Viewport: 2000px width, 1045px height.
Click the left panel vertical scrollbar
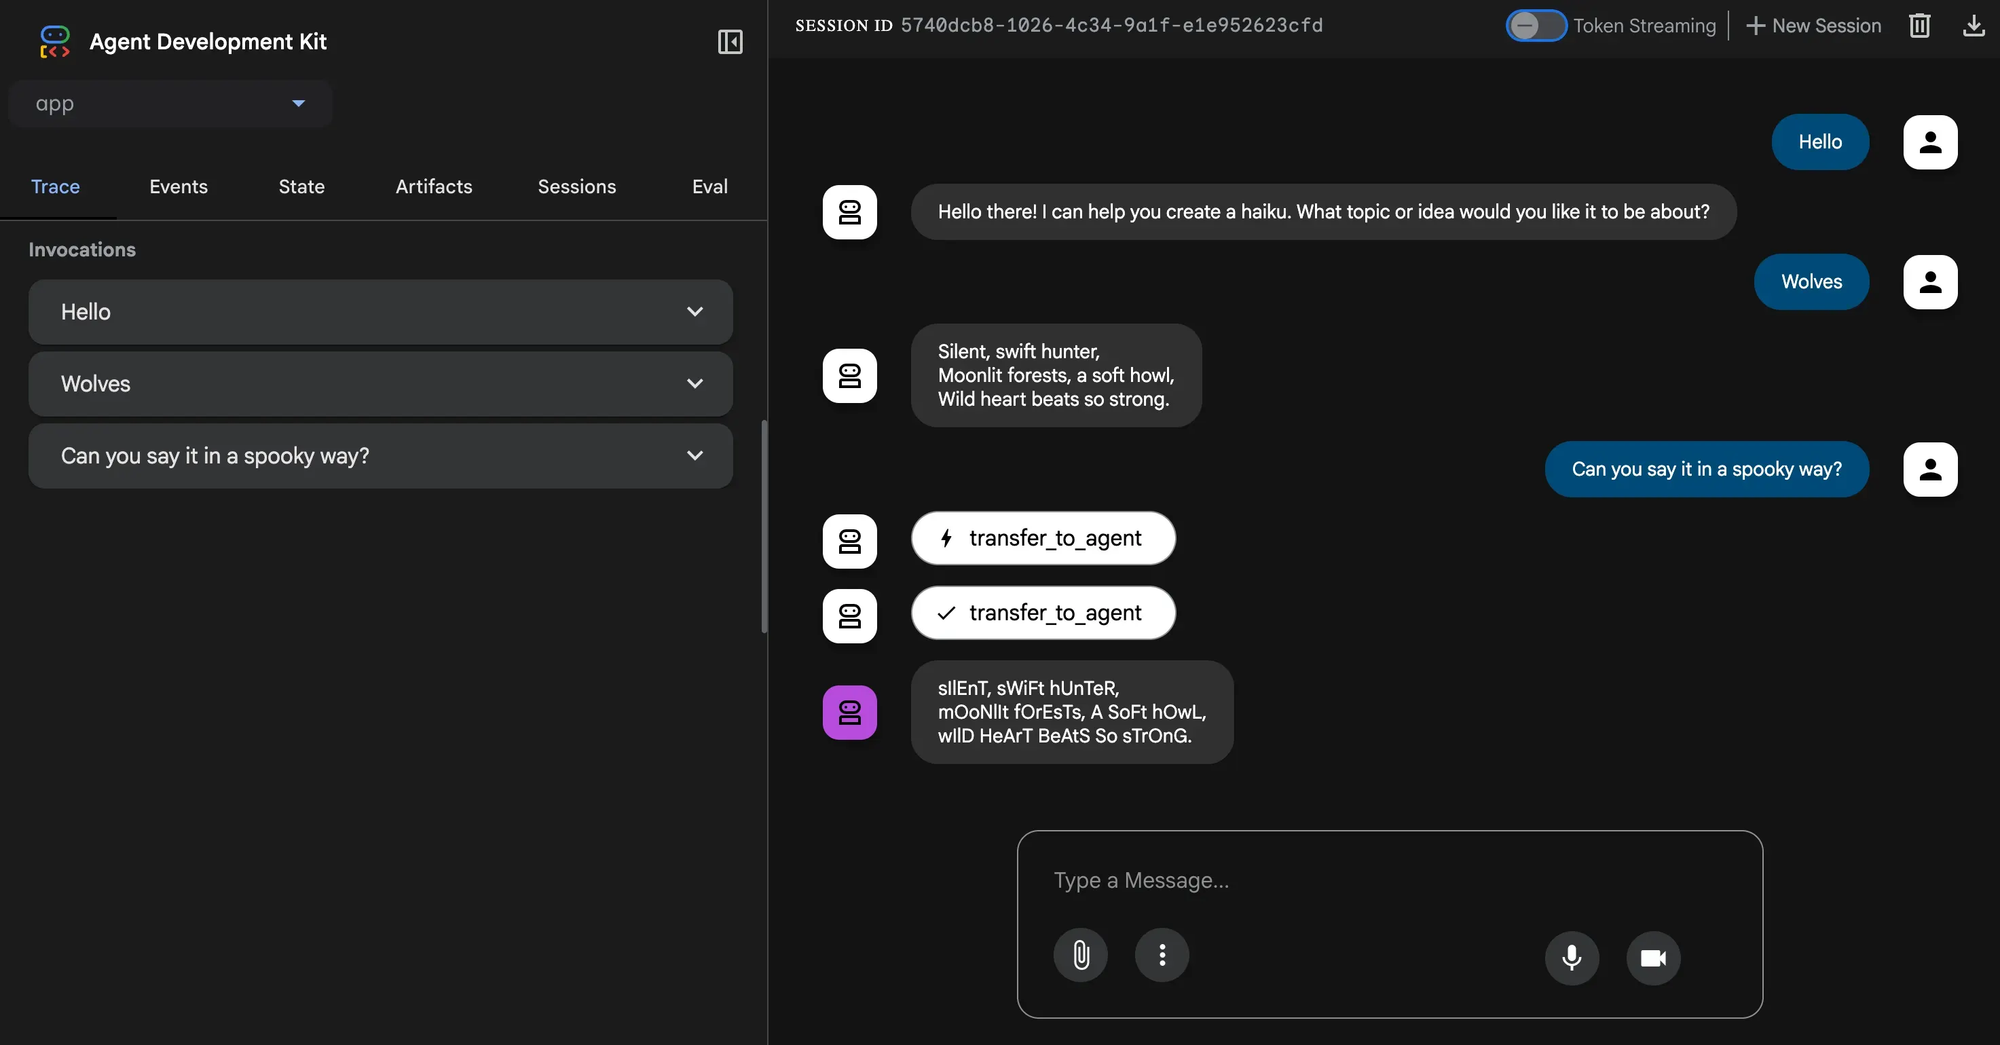764,526
